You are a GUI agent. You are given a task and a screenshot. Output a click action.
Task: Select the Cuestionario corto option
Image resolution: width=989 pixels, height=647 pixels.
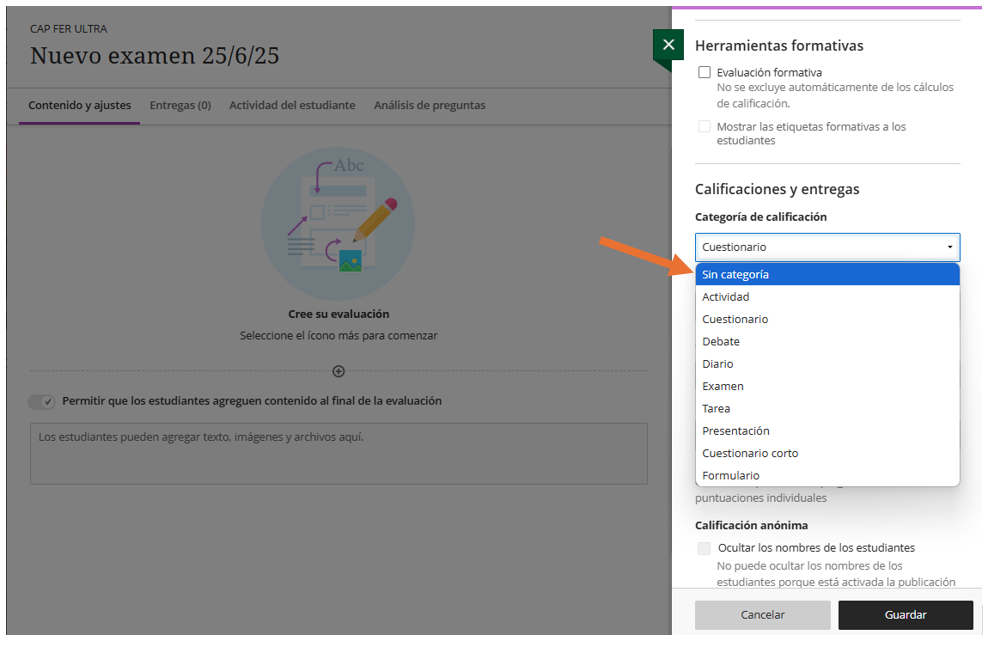(828, 453)
